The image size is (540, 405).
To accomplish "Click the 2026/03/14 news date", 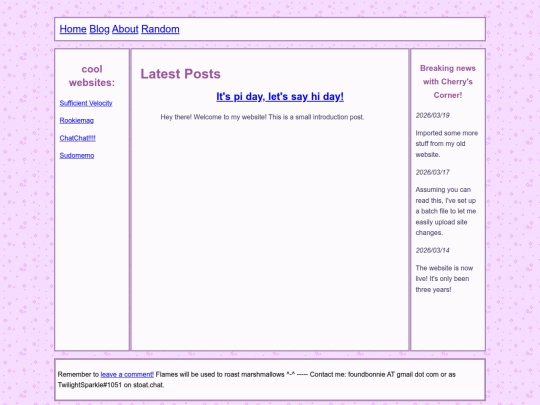I will 433,250.
